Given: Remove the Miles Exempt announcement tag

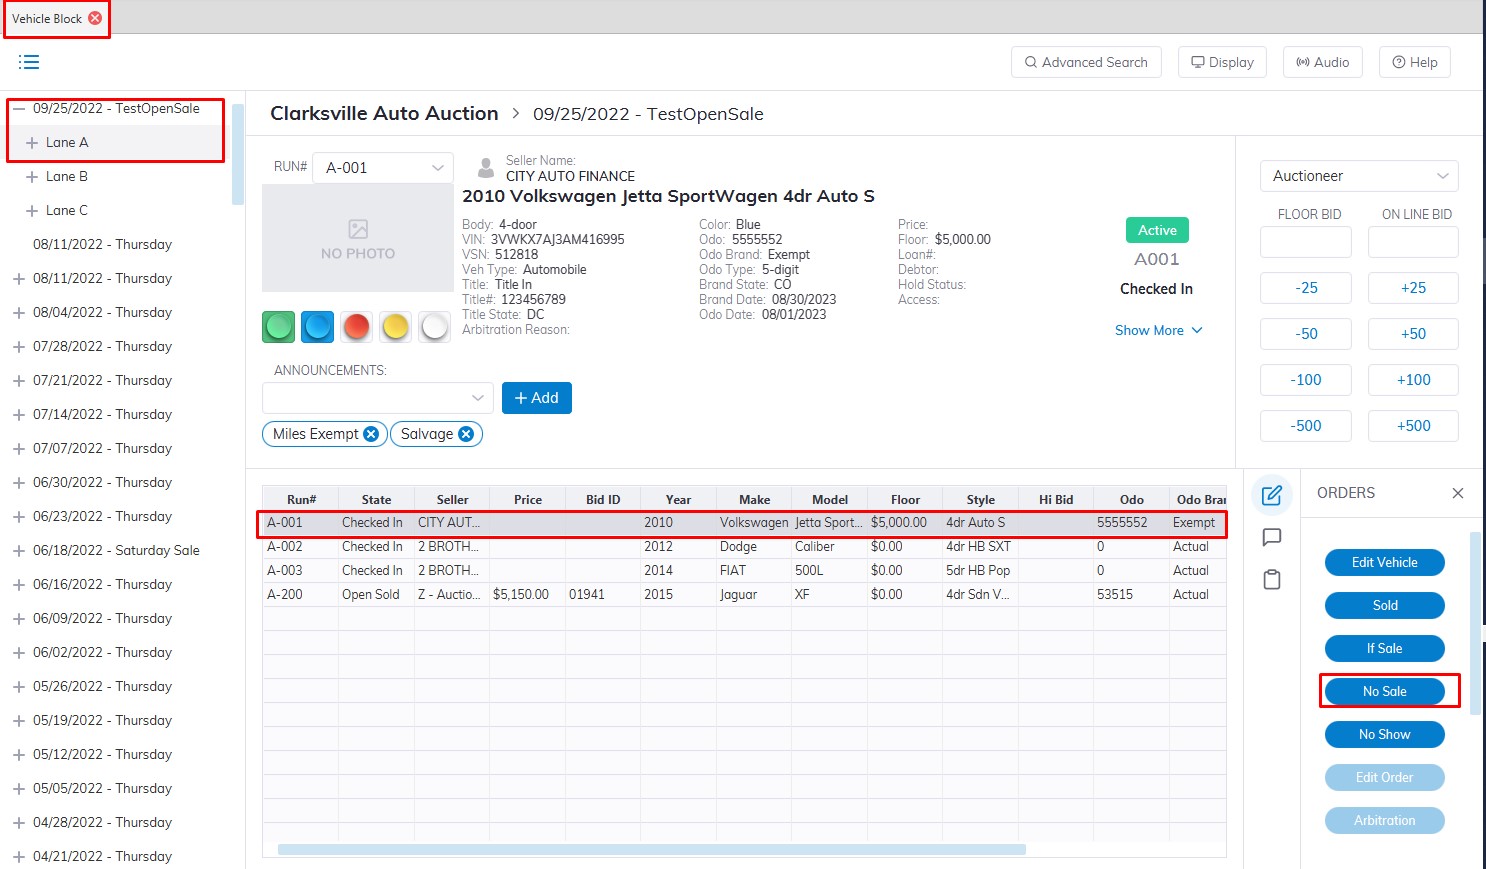Looking at the screenshot, I should tap(371, 434).
